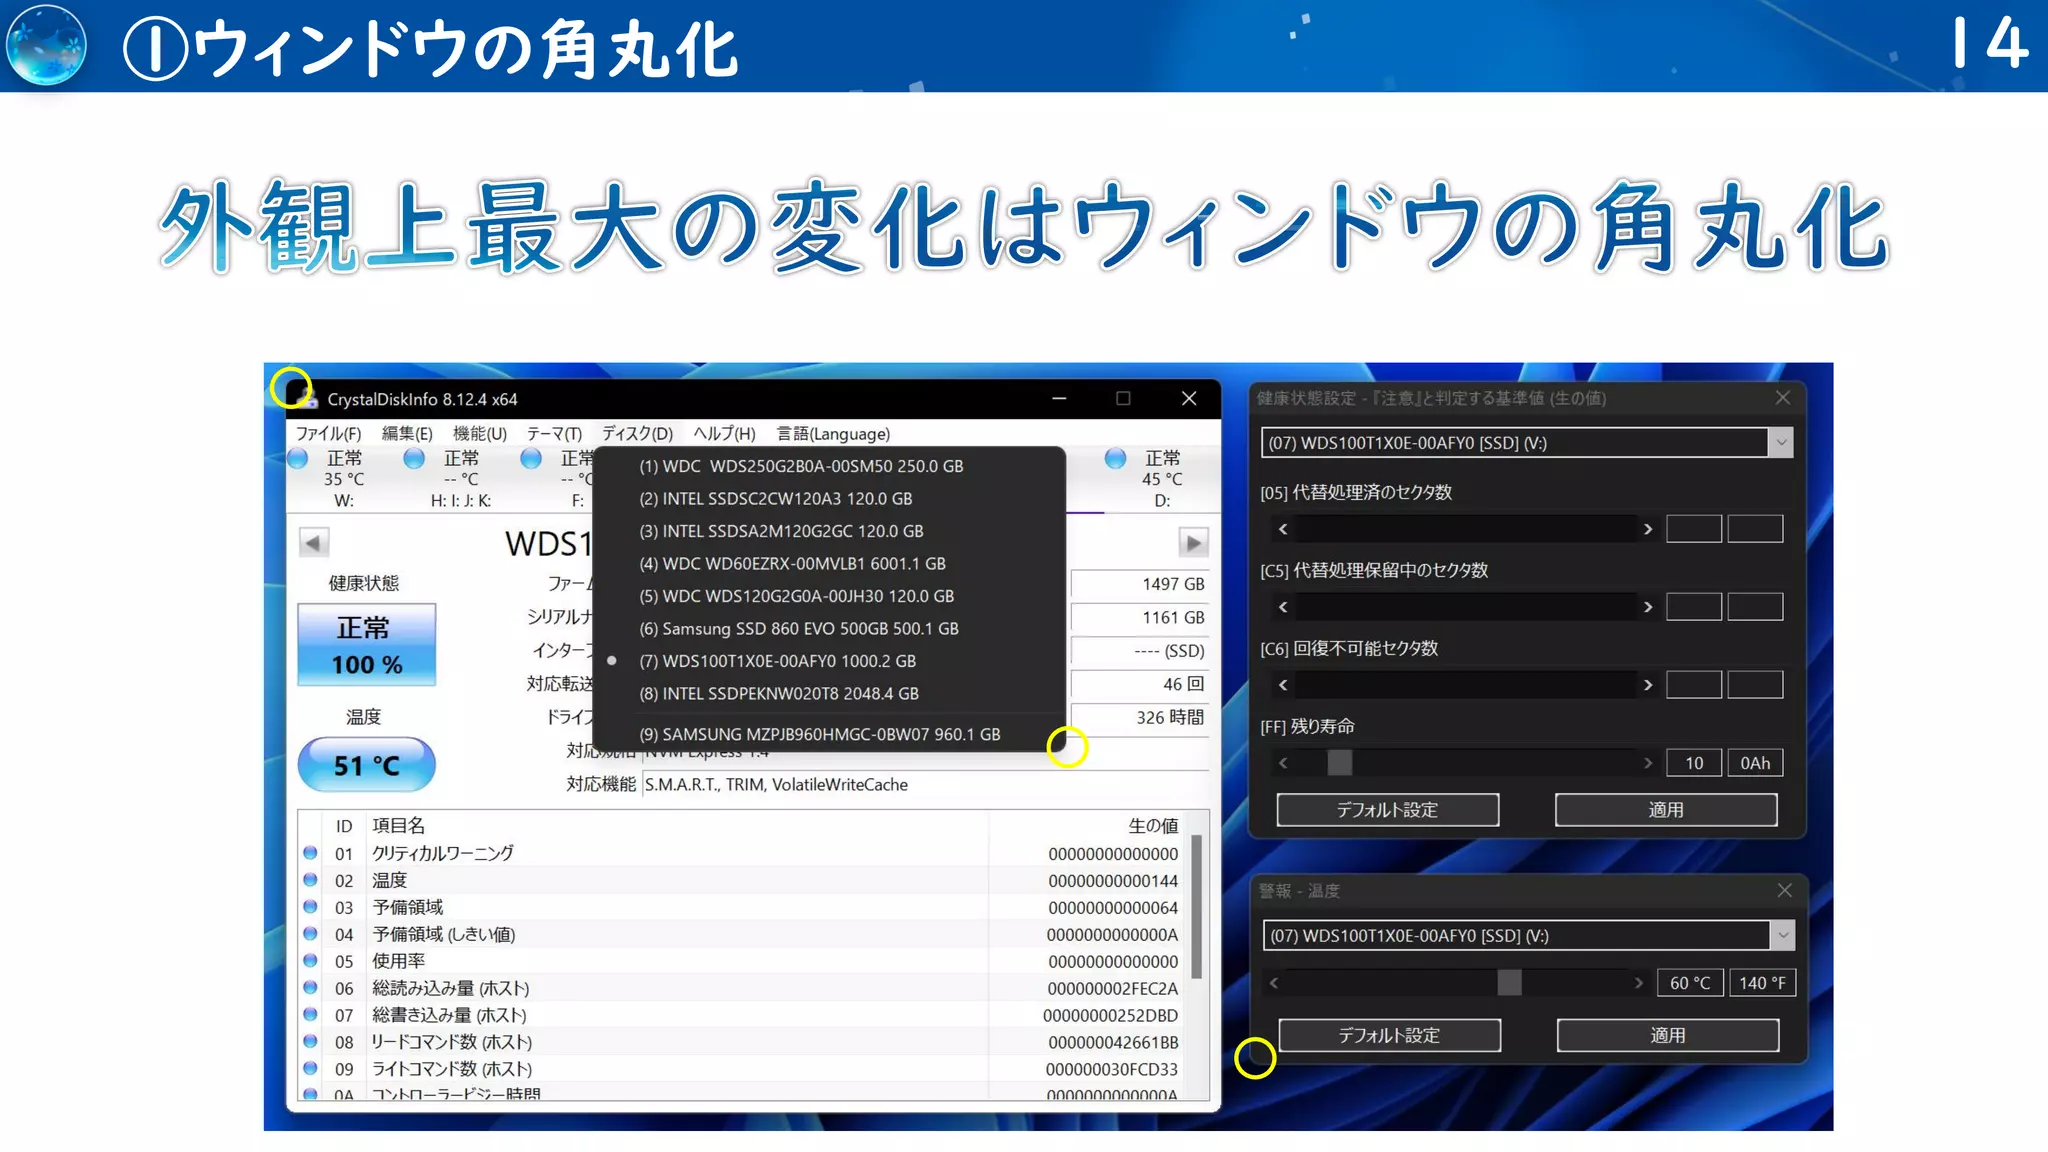Open the 編集(E) menu
Screen dimensions: 2048x1152
coord(407,434)
